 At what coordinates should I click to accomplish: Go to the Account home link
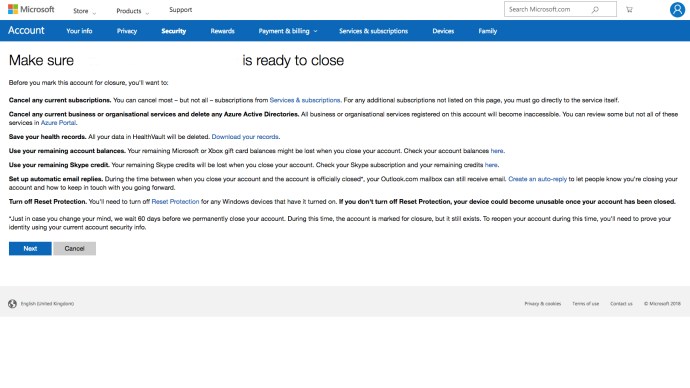[26, 30]
